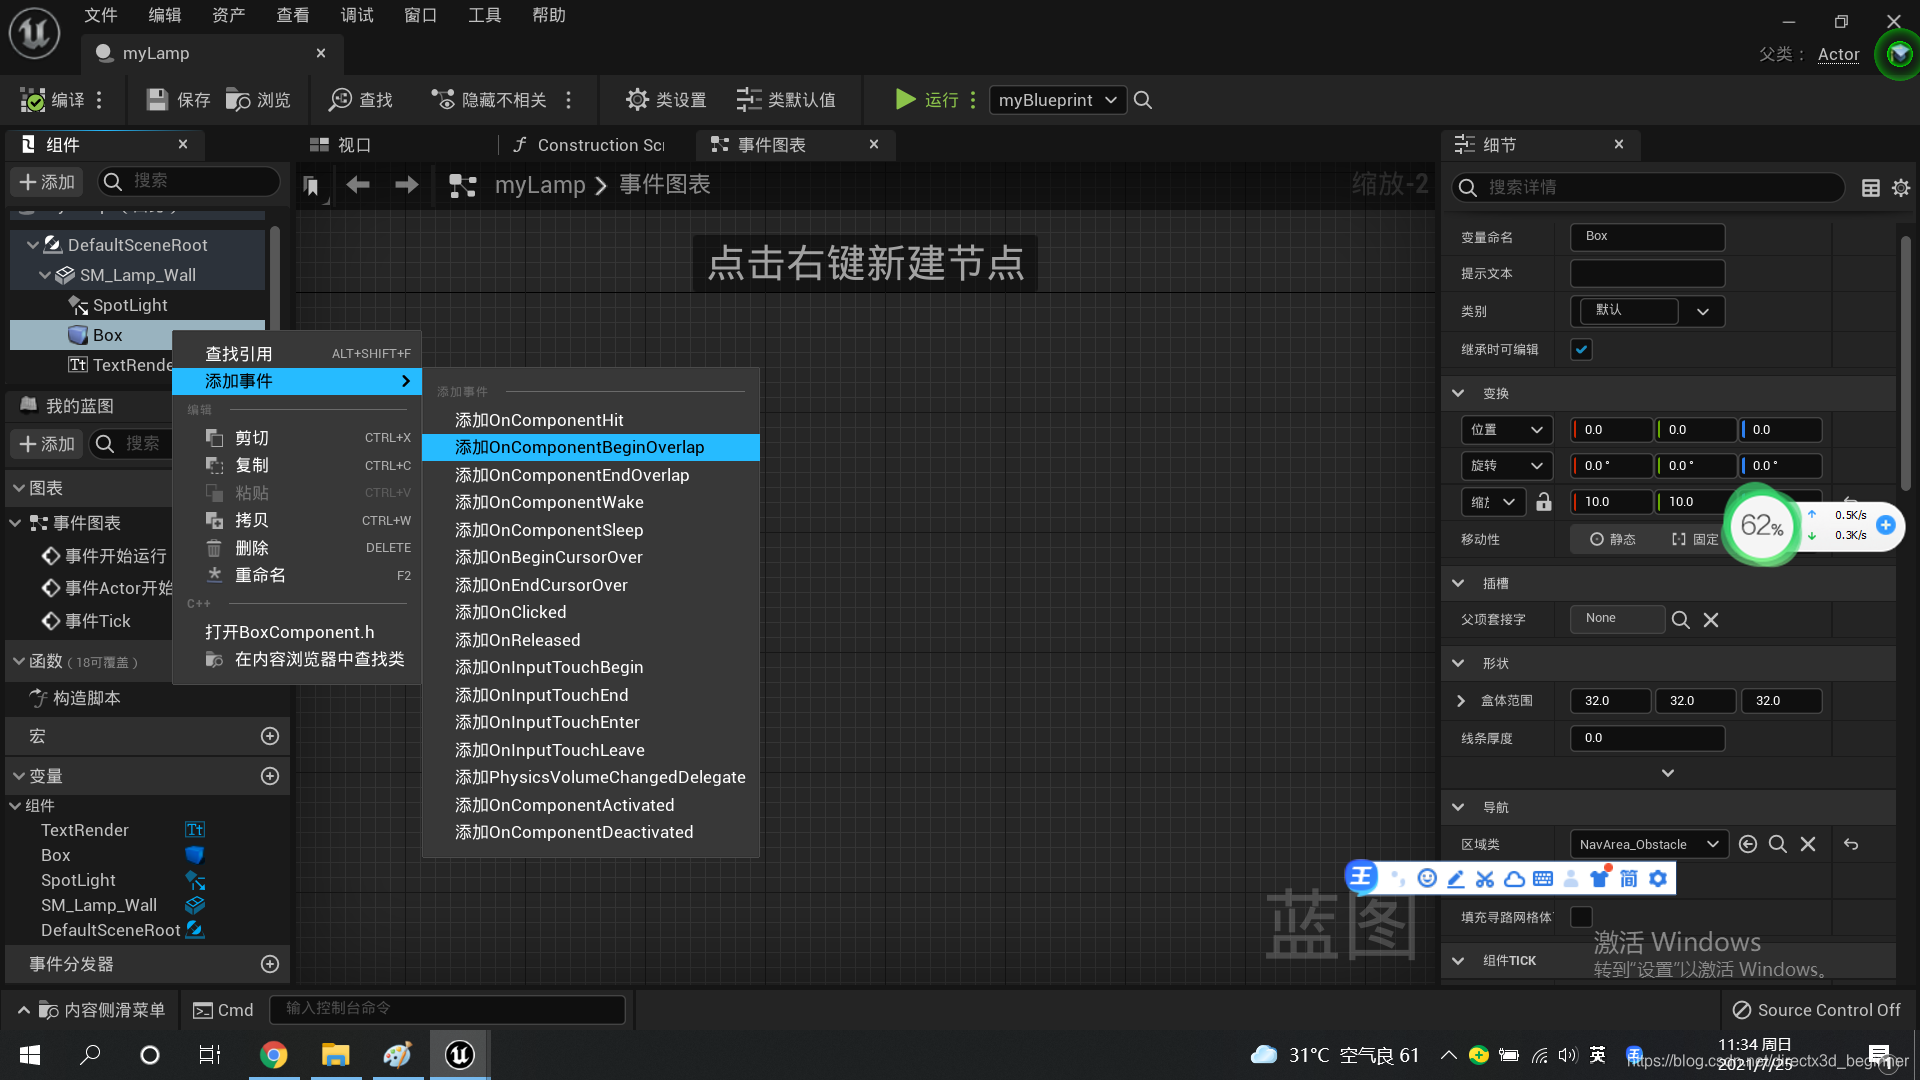Click search icon next to parent socket
Viewport: 1920px width, 1080px height.
(1680, 620)
